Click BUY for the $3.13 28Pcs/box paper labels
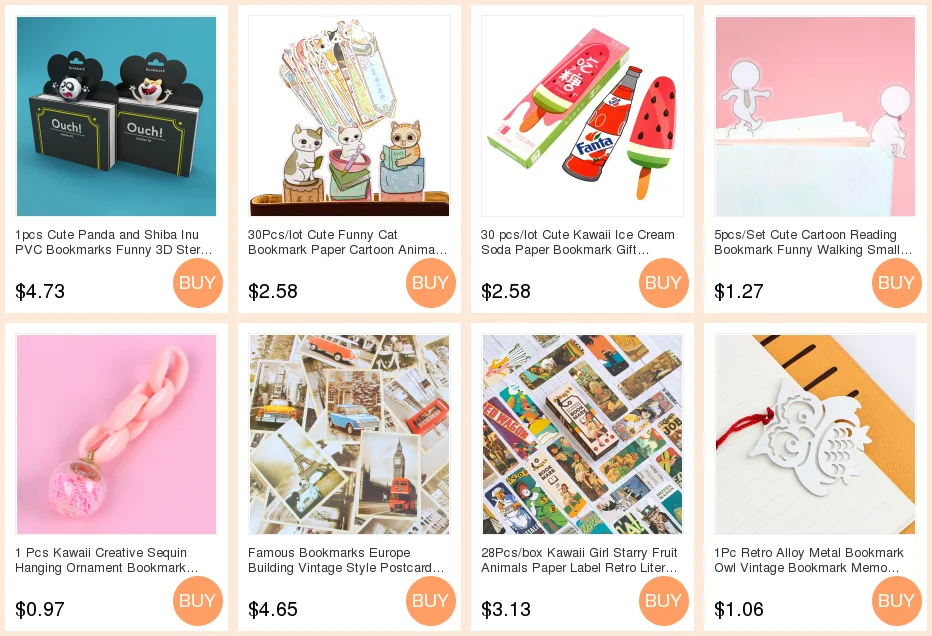The height and width of the screenshot is (636, 932). 664,600
